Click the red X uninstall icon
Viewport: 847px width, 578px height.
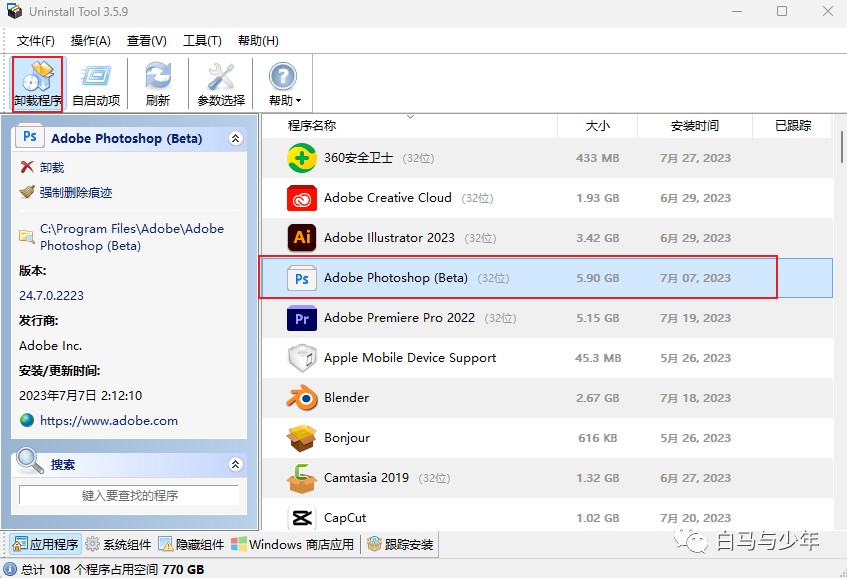click(26, 167)
